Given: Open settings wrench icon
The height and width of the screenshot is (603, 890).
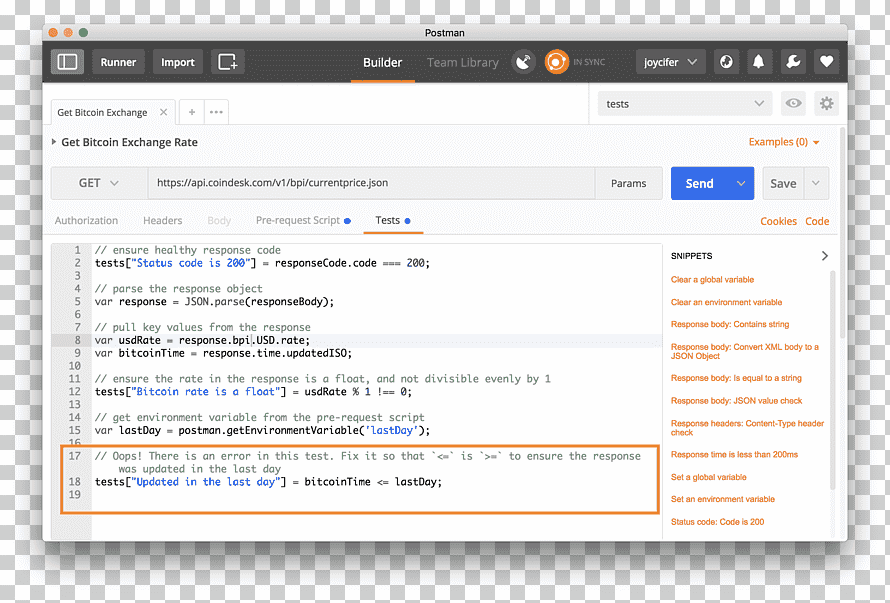Looking at the screenshot, I should [x=793, y=61].
